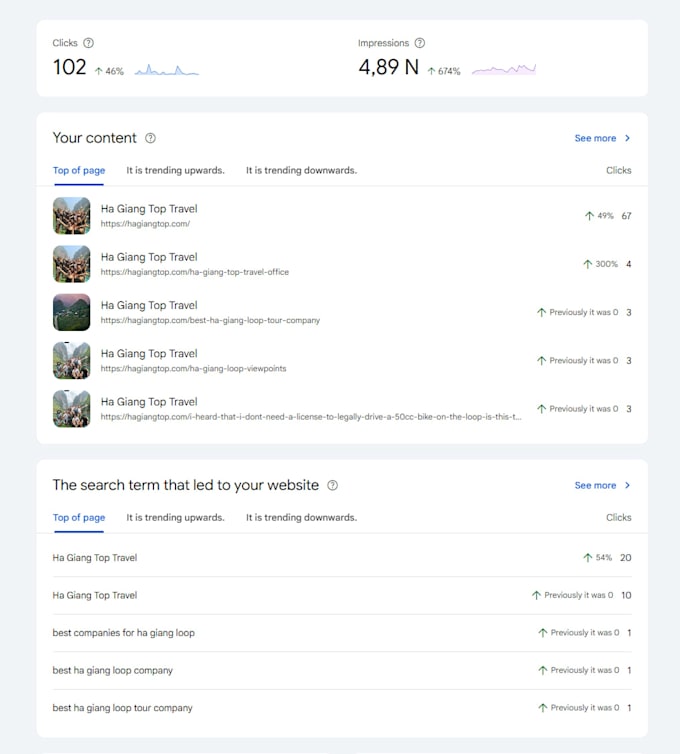Click the 49% increase arrow icon

pos(589,216)
